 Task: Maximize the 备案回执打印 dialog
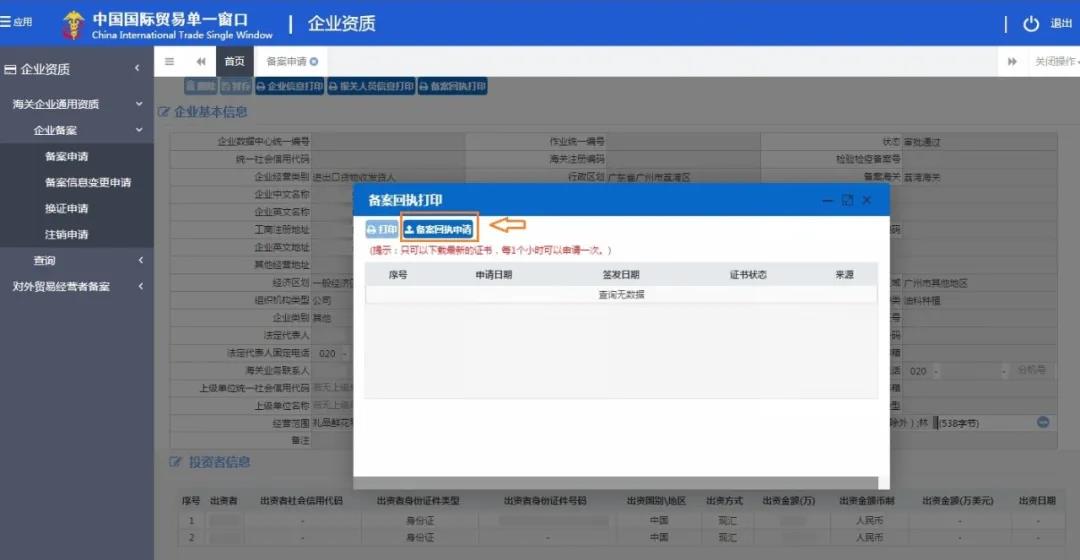(x=847, y=201)
